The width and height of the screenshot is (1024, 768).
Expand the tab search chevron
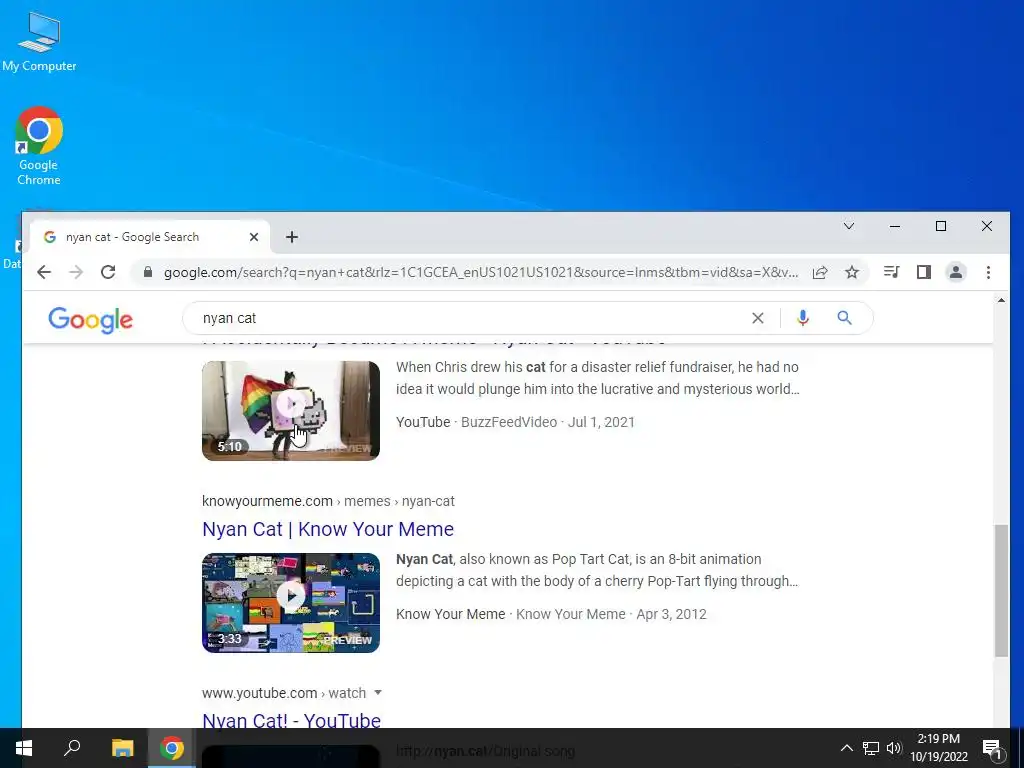849,226
